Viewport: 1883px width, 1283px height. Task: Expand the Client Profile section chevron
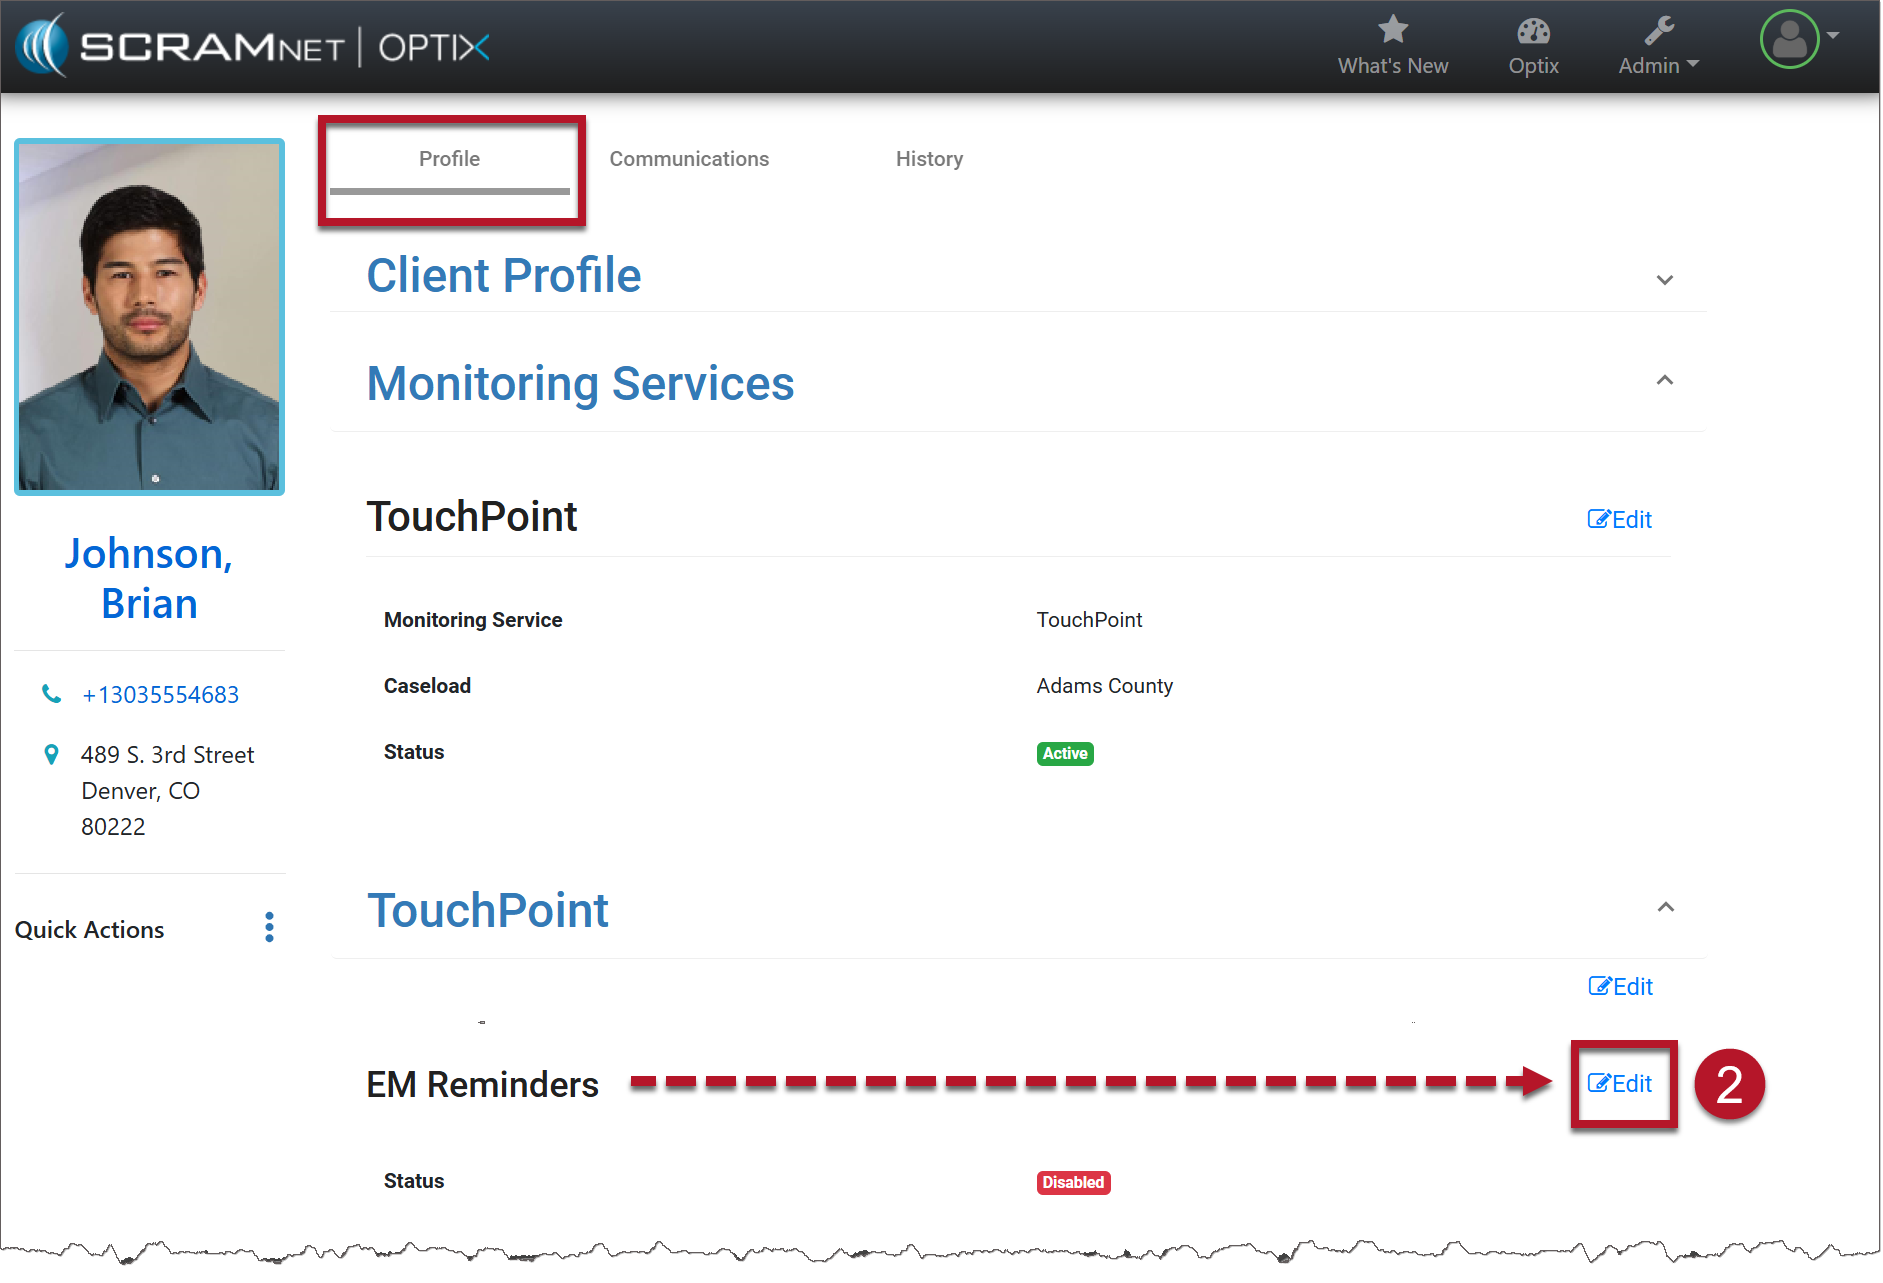pos(1664,280)
